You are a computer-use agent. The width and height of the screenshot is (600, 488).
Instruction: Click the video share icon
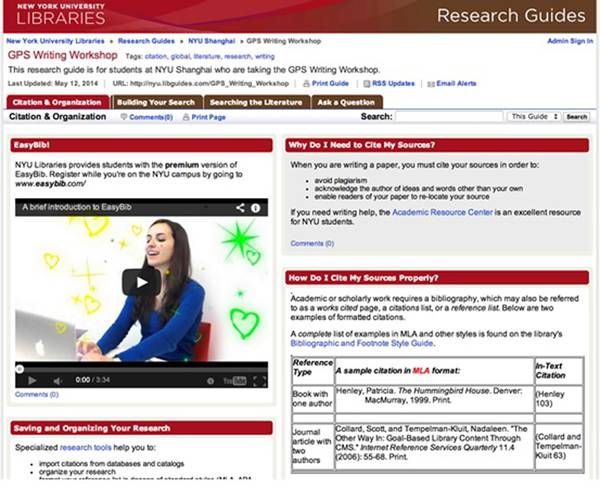240,208
